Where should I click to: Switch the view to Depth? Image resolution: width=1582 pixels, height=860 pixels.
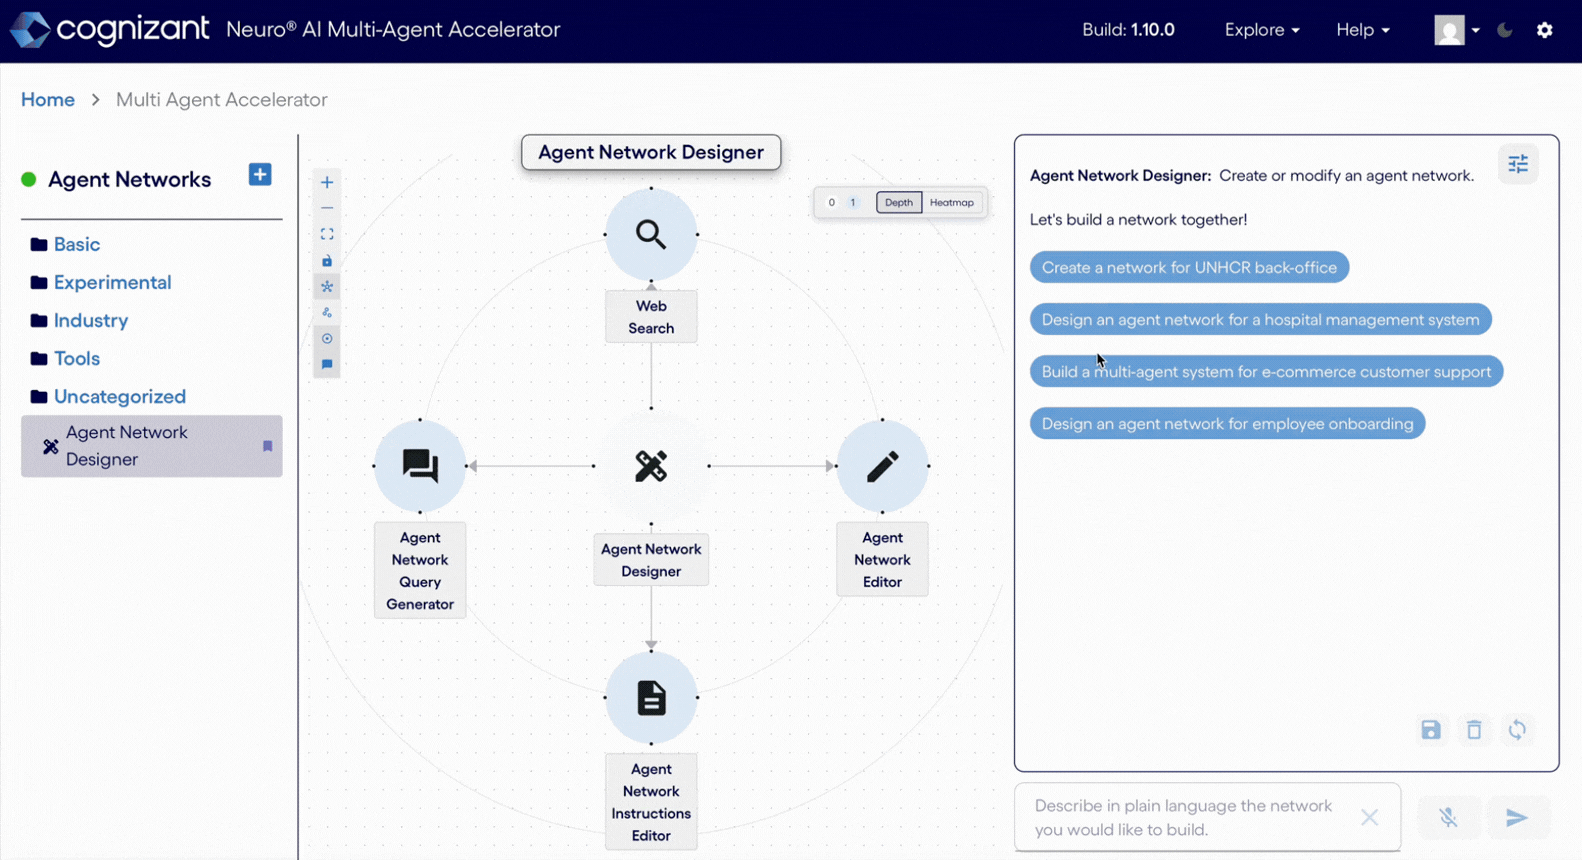pyautogui.click(x=899, y=203)
